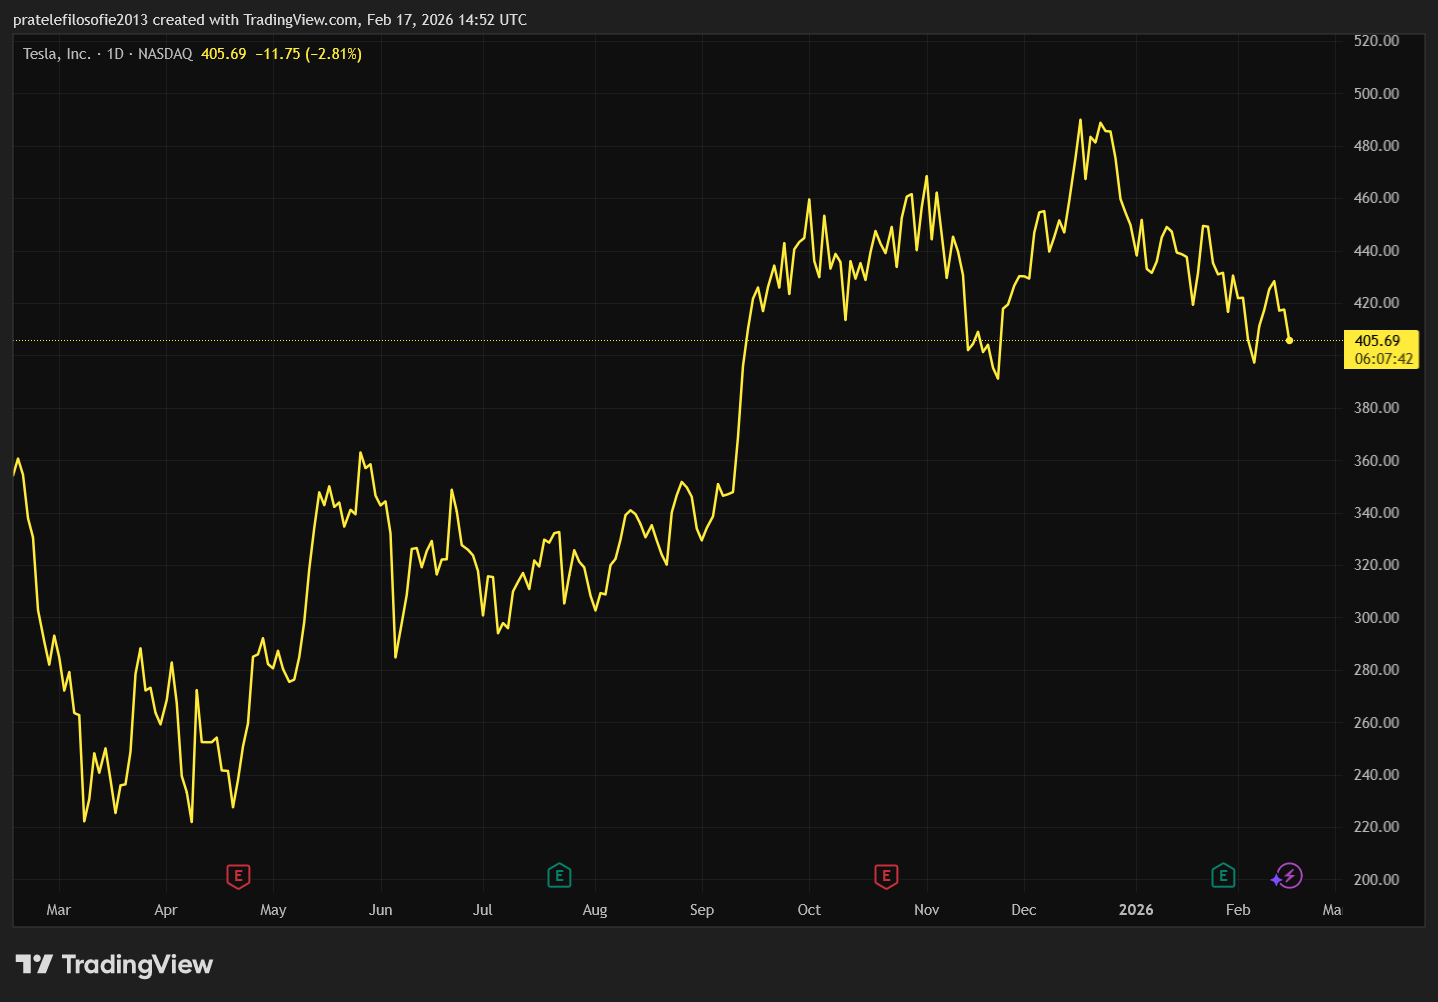
Task: Click the 300.00 price axis label
Action: click(1376, 618)
